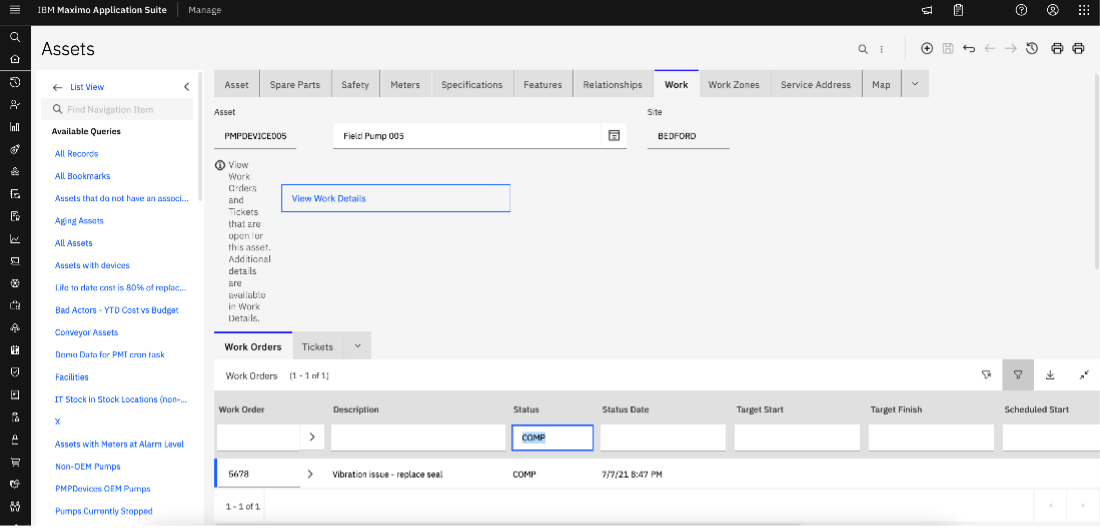Viewport: 1100px width, 528px height.
Task: Open the vertical three-dot overflow menu
Action: pos(882,49)
